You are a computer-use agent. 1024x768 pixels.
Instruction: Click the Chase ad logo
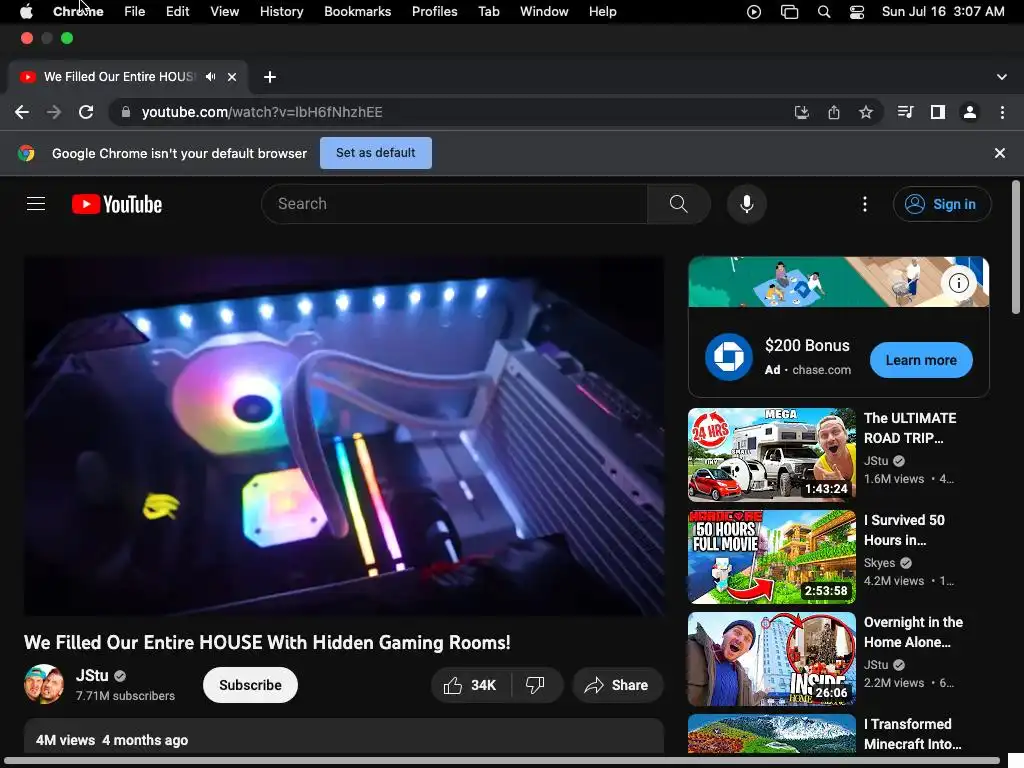click(x=729, y=357)
